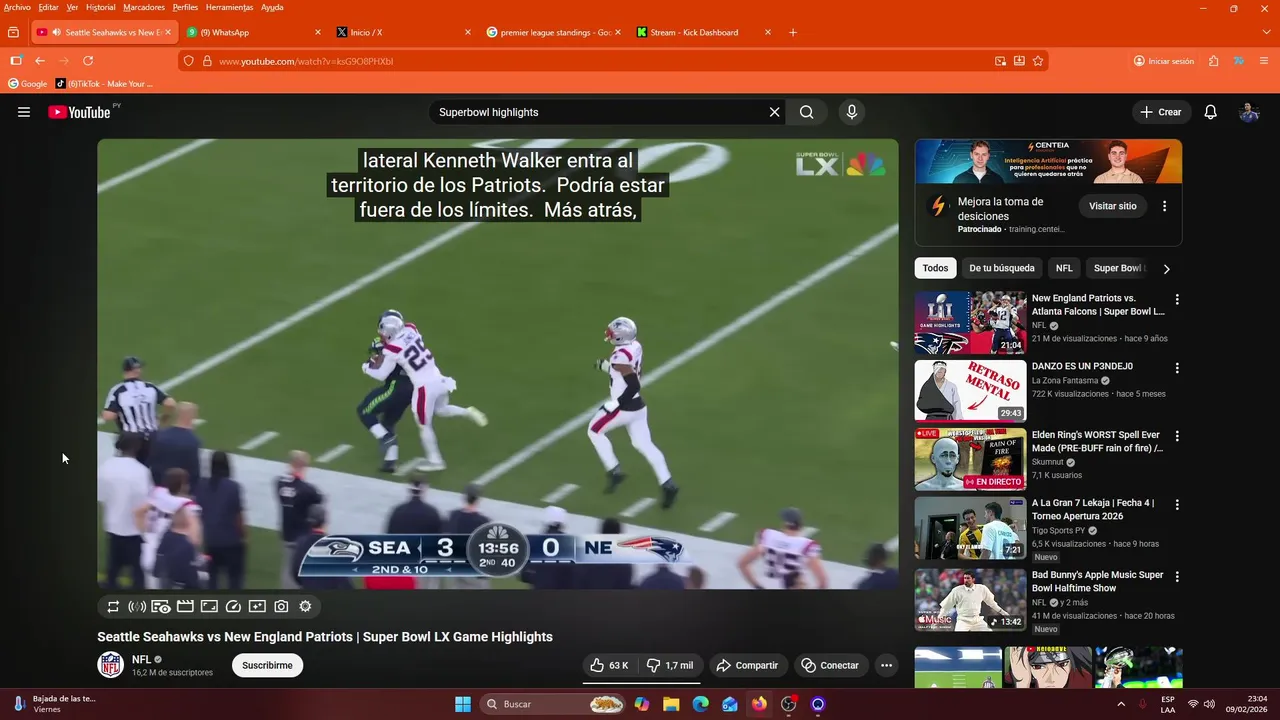
Task: Click the YouTube logo to go home
Action: (79, 112)
